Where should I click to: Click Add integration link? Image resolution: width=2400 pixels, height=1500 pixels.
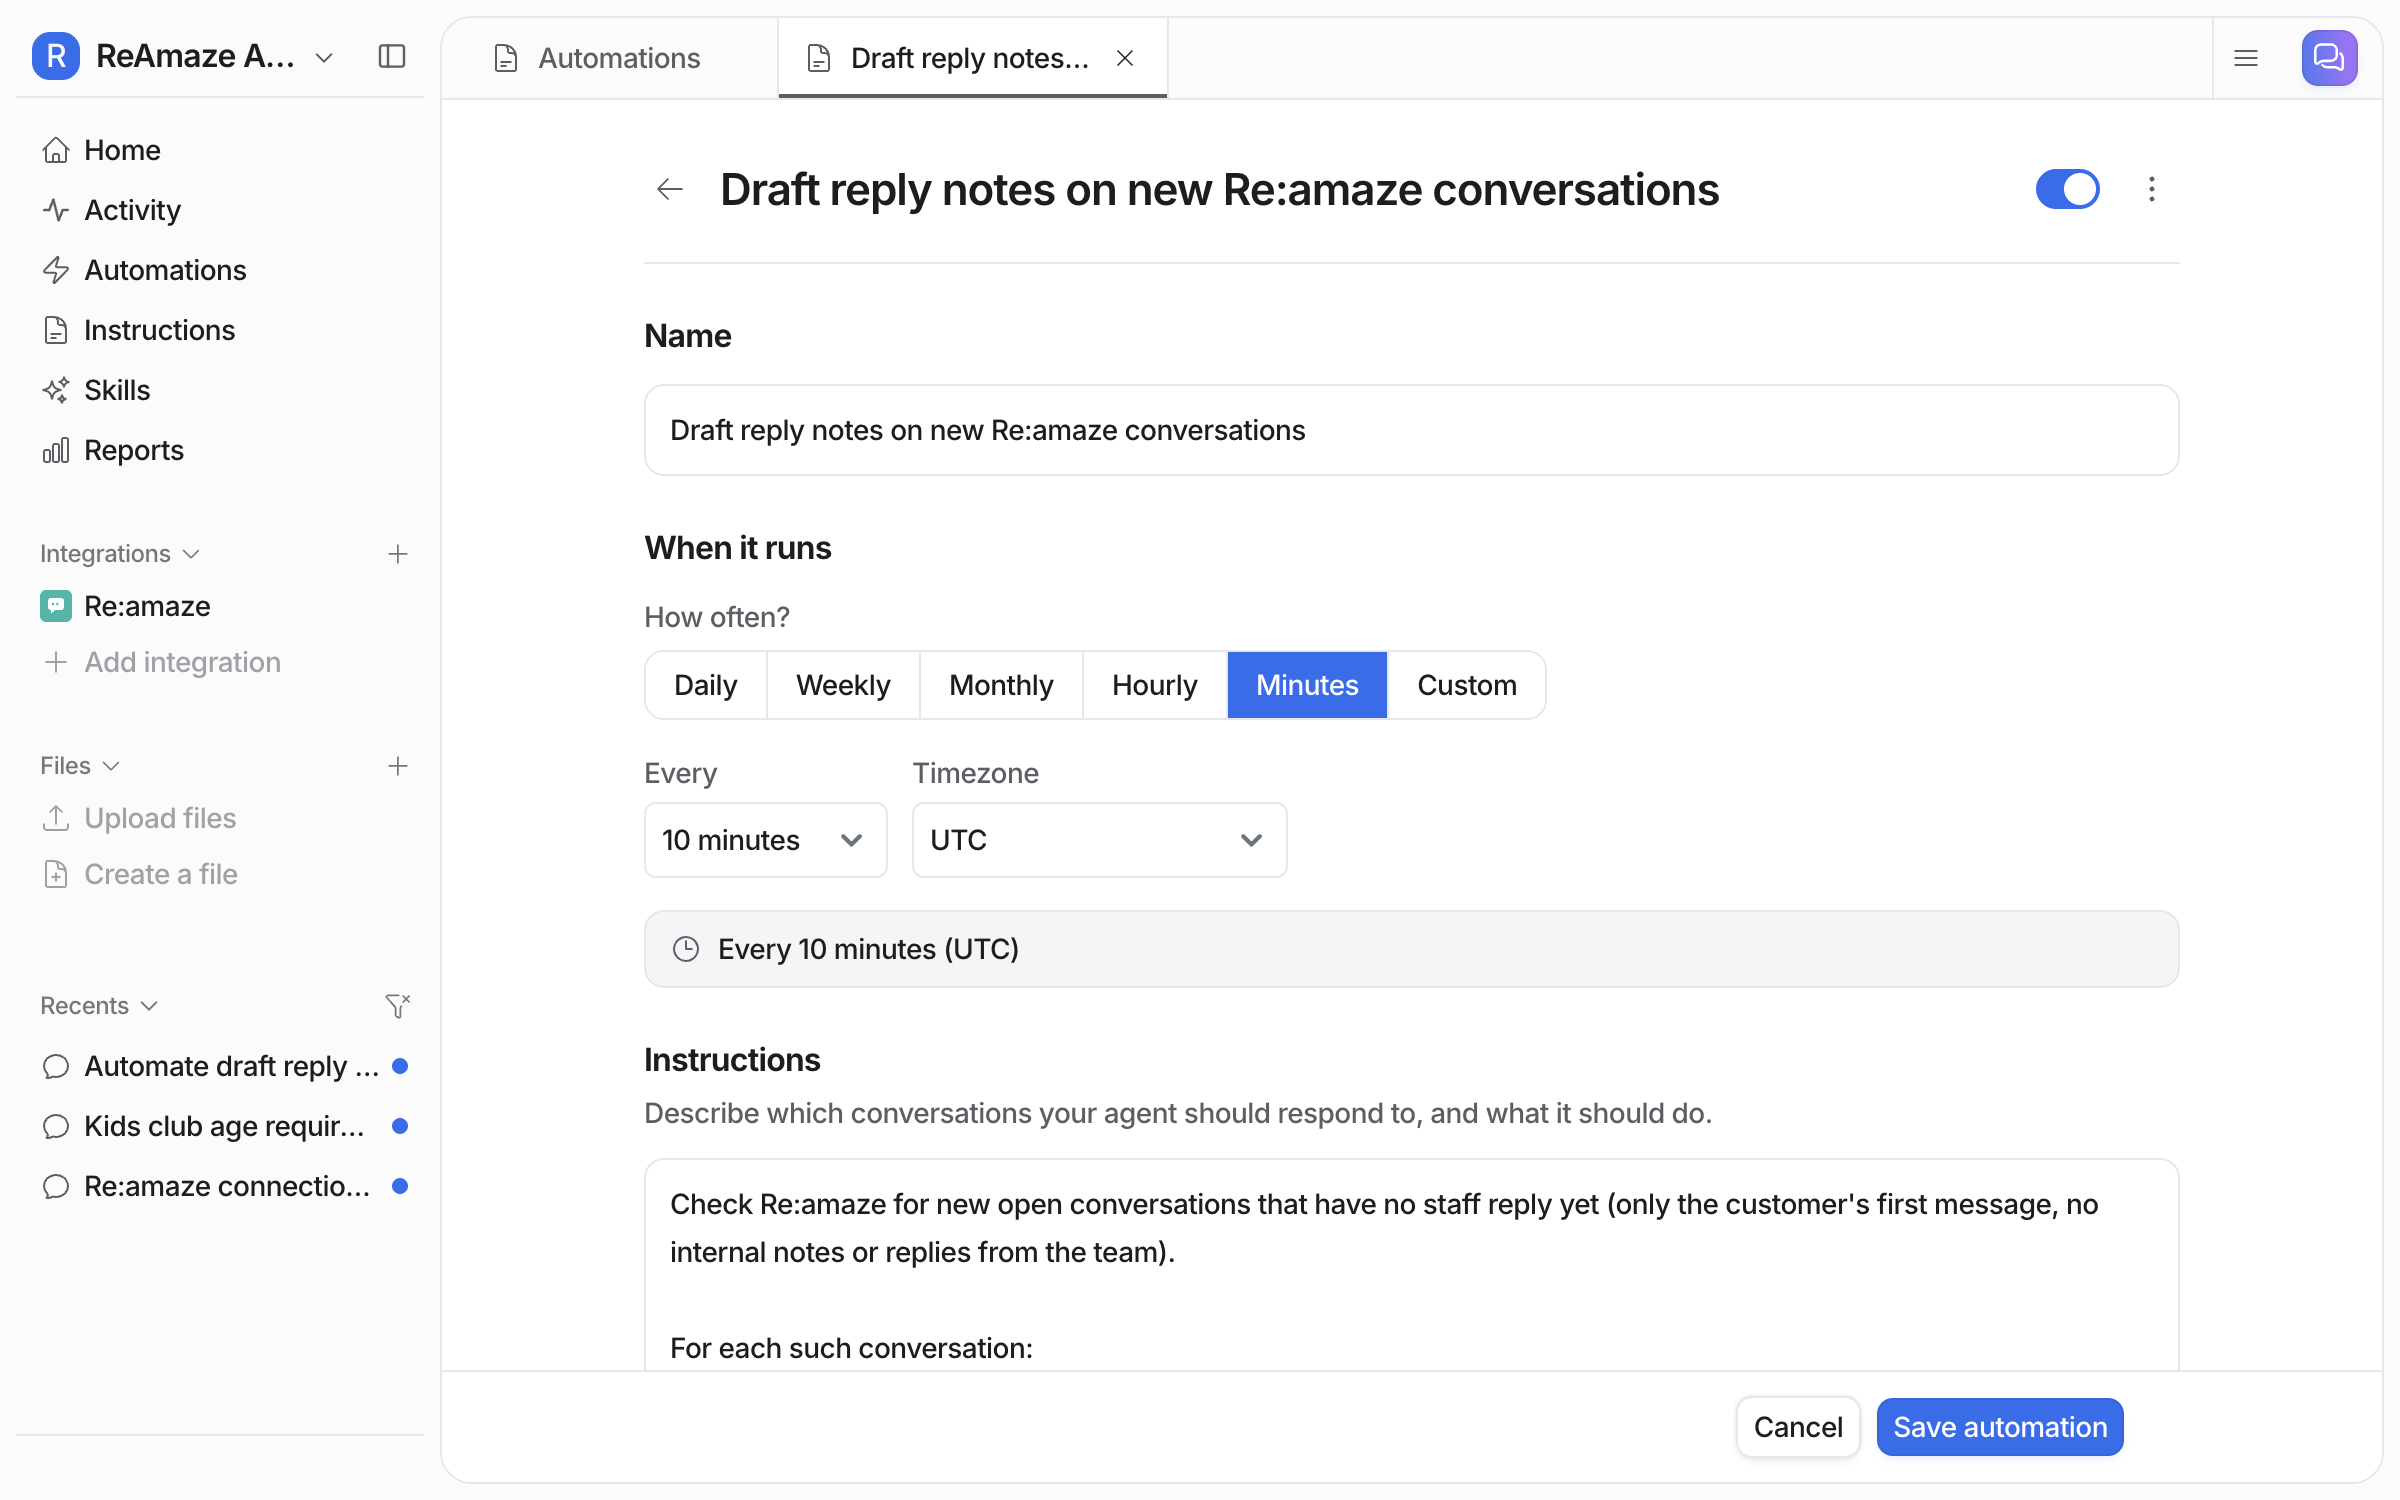[x=162, y=662]
